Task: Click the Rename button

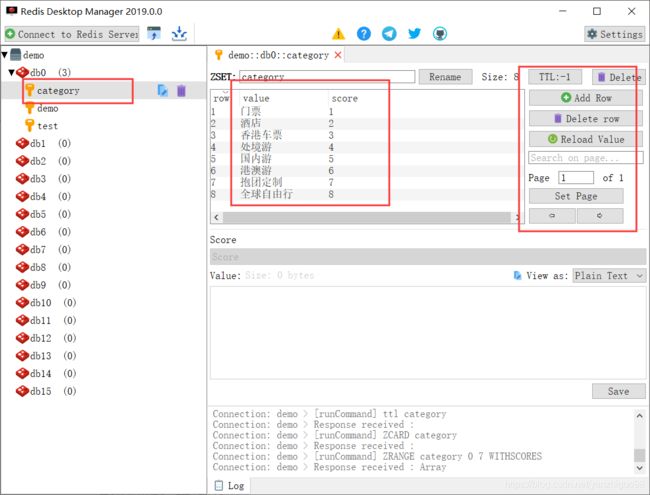Action: click(445, 77)
